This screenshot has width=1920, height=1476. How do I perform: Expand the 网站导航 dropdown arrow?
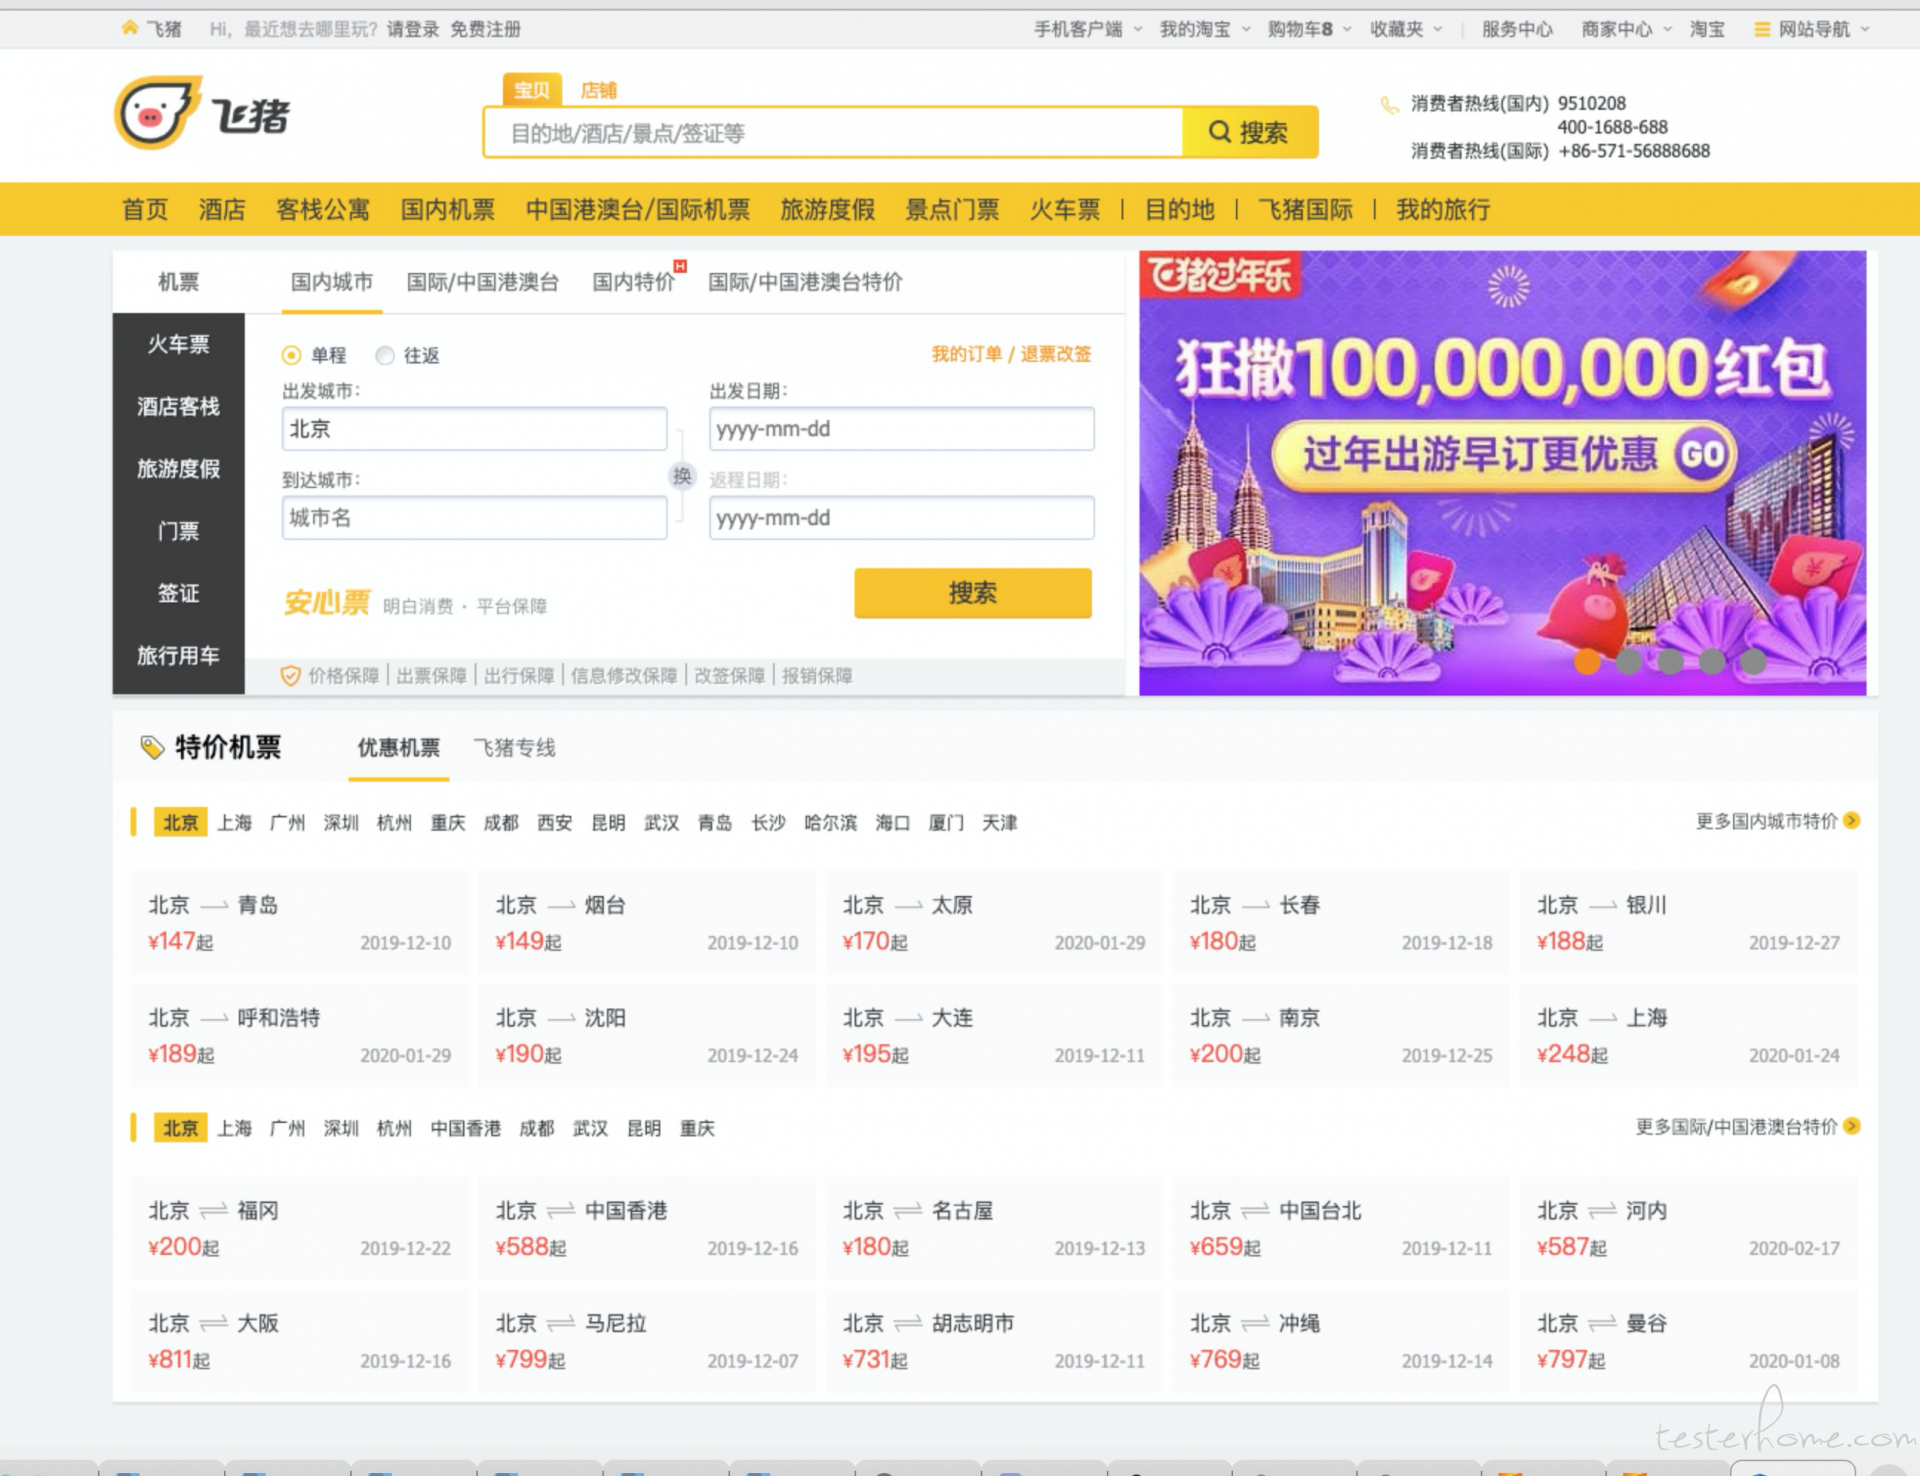point(1865,29)
